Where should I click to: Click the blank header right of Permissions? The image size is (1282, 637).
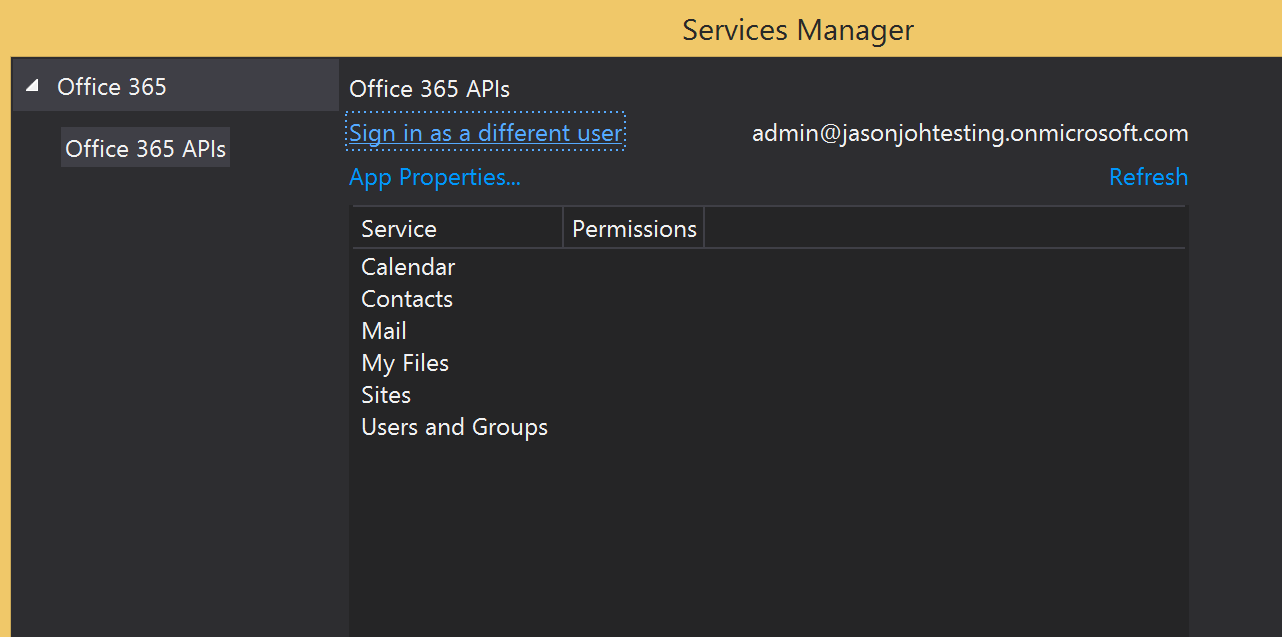[x=944, y=229]
